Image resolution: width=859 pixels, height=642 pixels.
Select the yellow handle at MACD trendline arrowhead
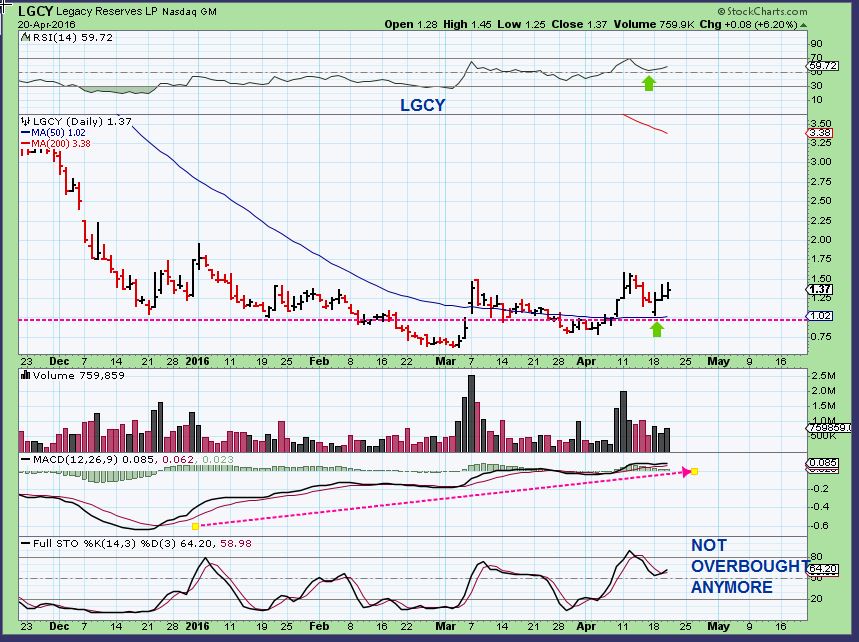point(694,471)
